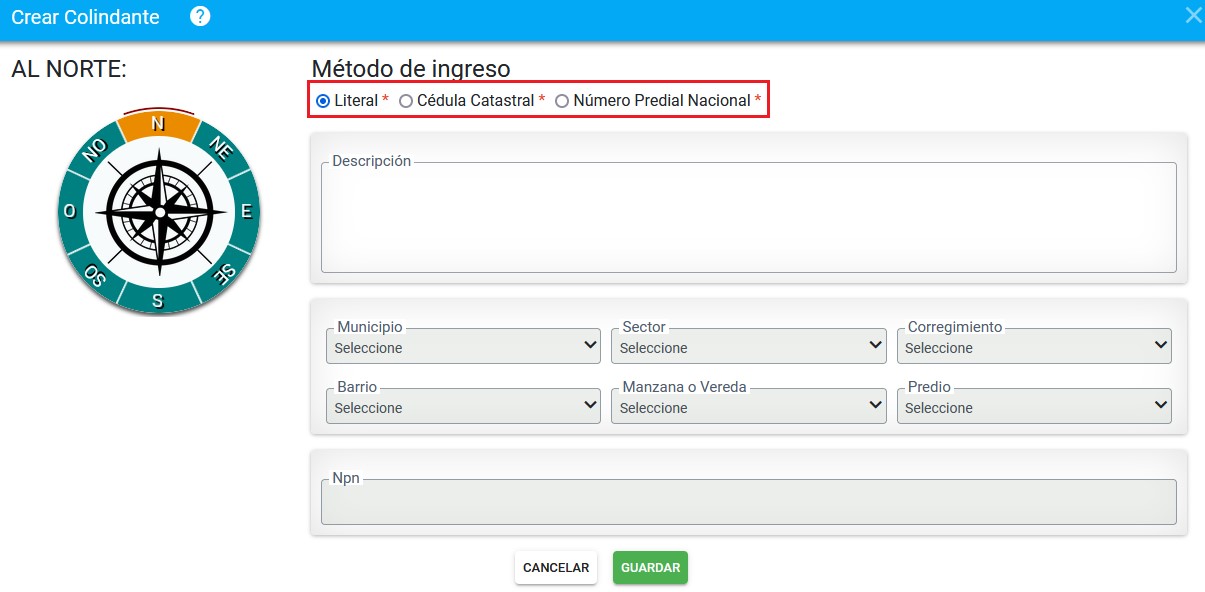Expand the Sector dropdown list

748,346
